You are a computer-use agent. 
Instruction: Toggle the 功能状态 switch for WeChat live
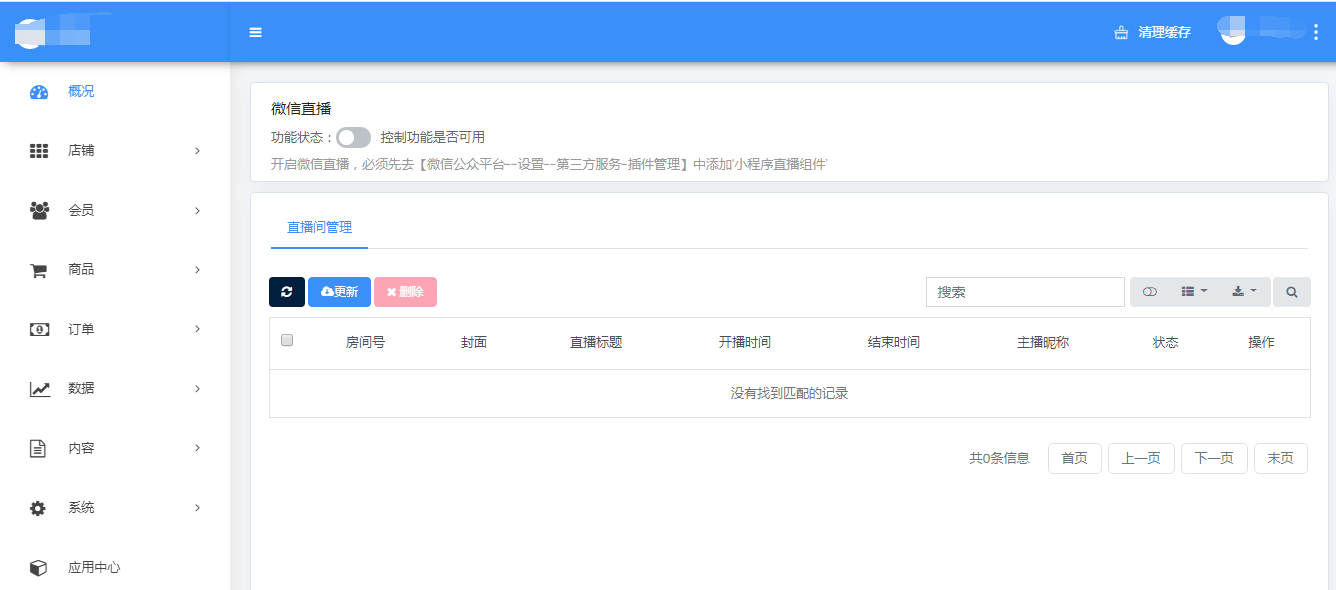[x=353, y=137]
